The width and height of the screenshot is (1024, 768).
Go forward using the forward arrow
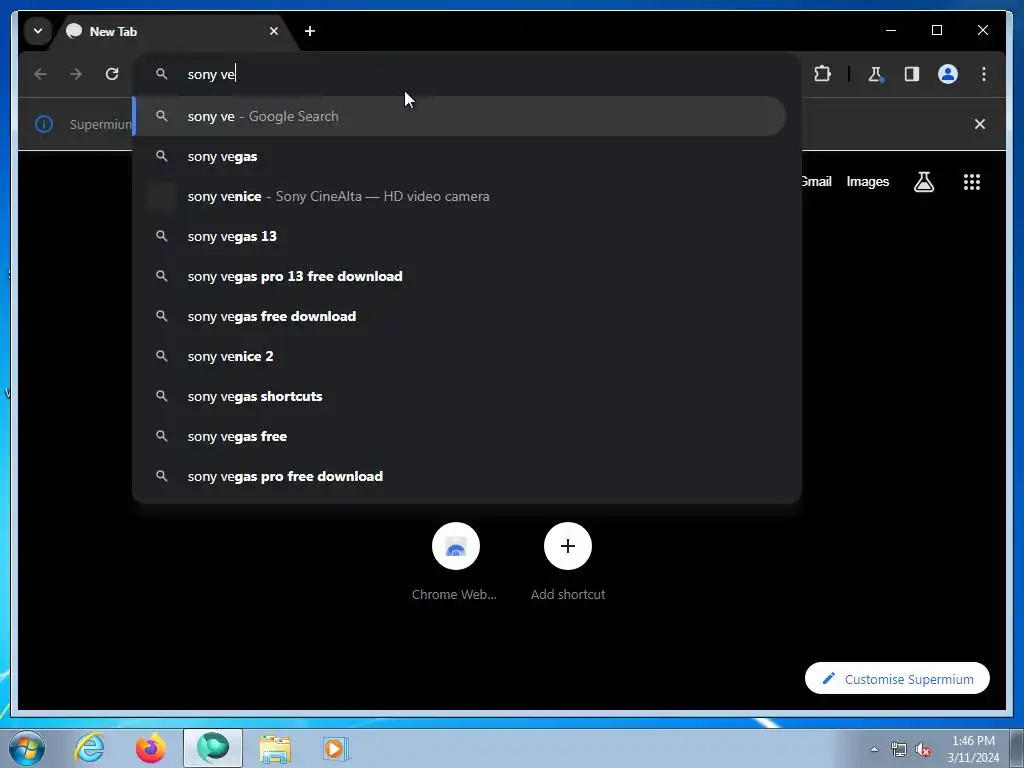click(x=76, y=74)
